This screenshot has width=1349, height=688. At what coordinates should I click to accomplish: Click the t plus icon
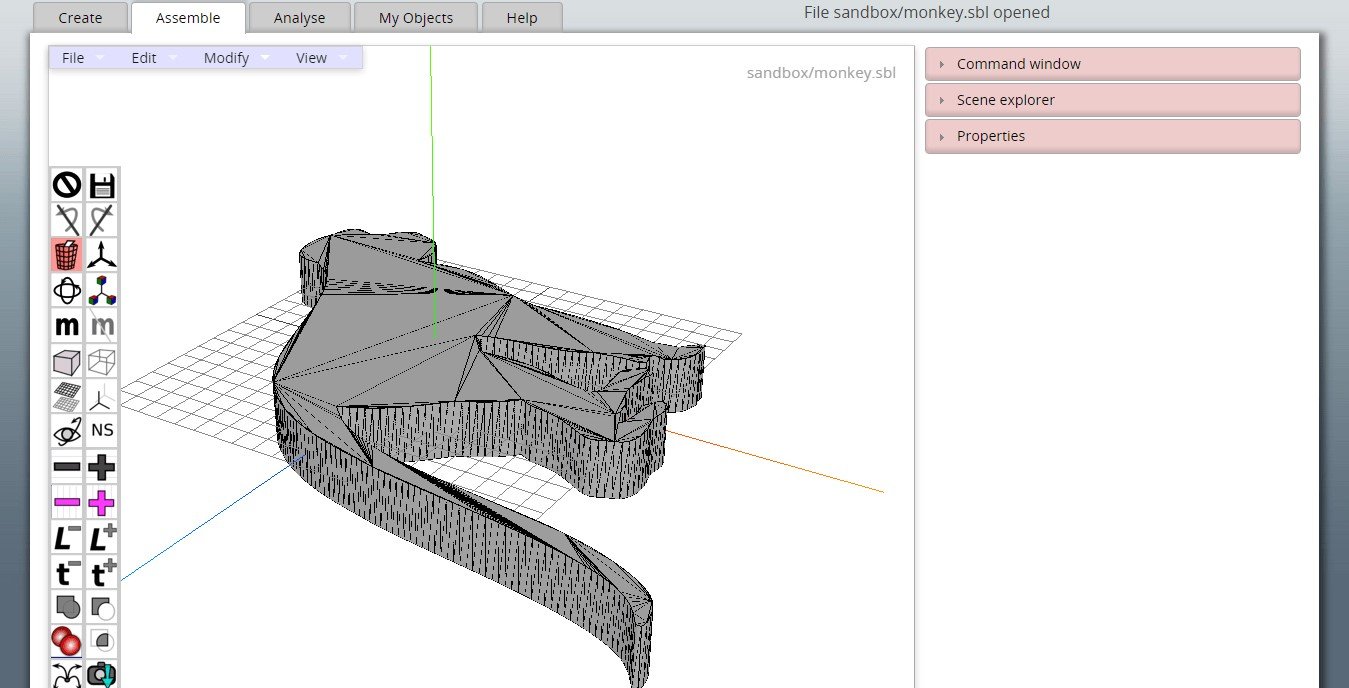[x=102, y=573]
